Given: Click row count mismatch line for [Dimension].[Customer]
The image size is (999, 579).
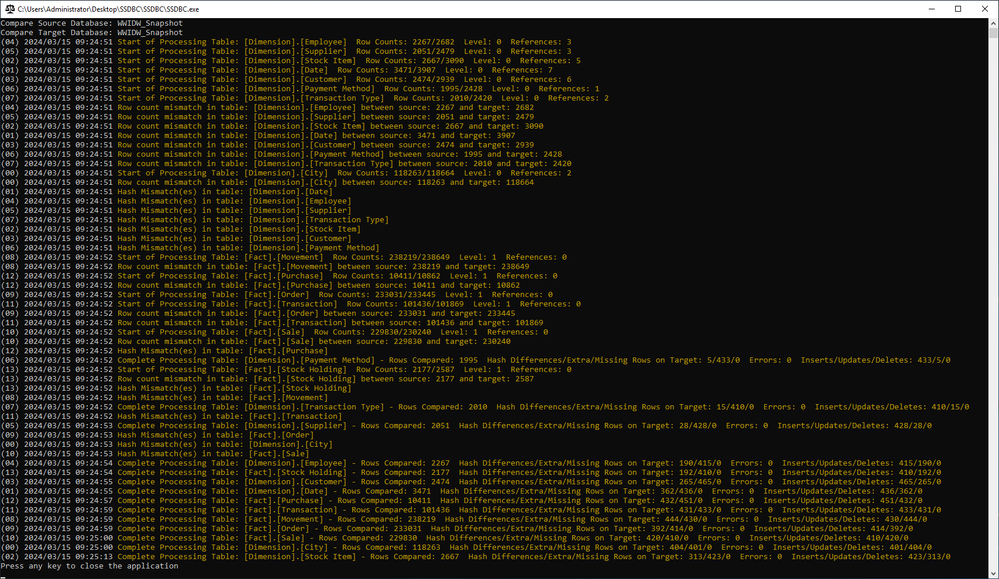Looking at the screenshot, I should pyautogui.click(x=268, y=145).
